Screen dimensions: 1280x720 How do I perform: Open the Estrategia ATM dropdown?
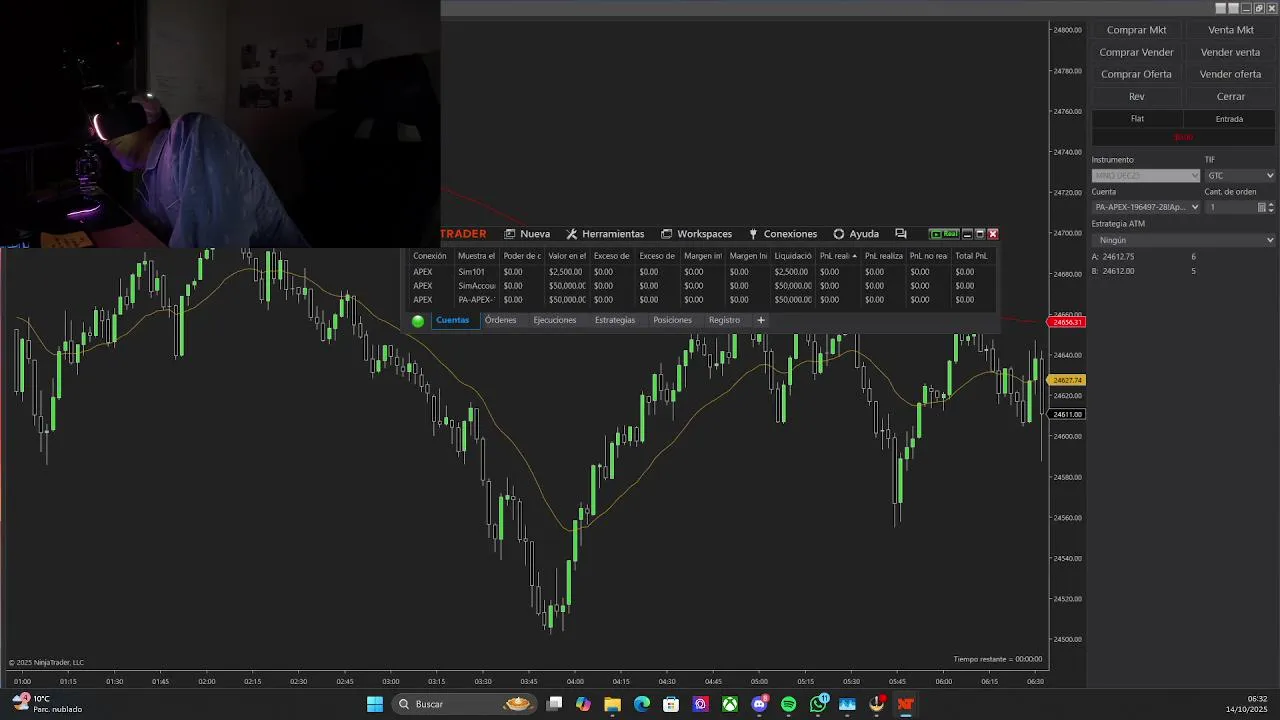1184,240
